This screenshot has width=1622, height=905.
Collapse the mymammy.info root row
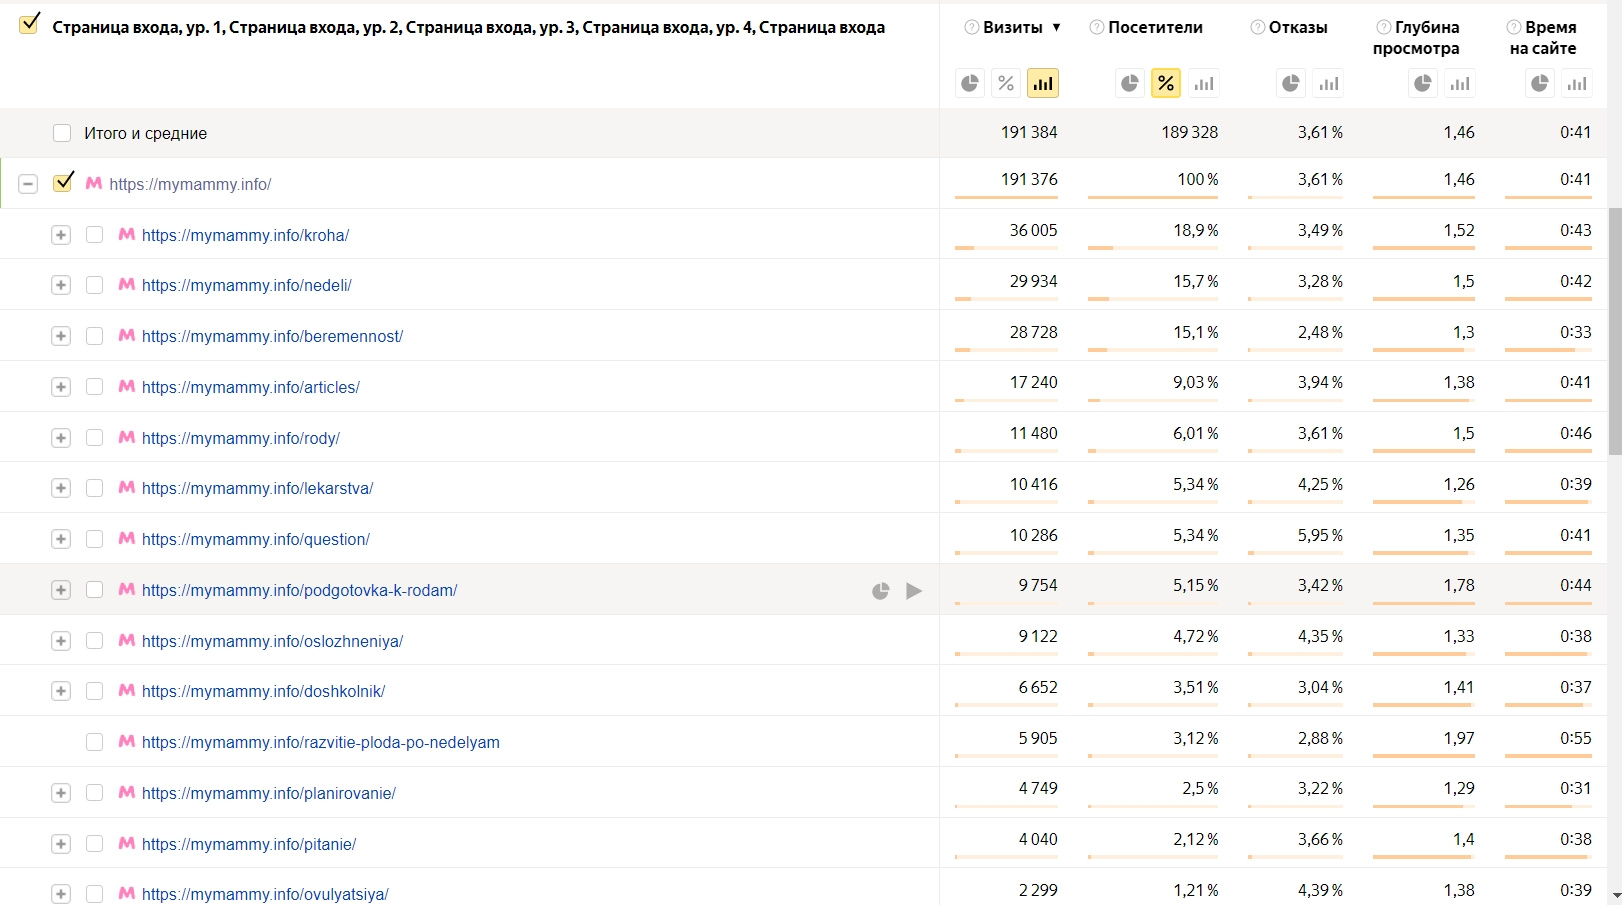[x=28, y=184]
